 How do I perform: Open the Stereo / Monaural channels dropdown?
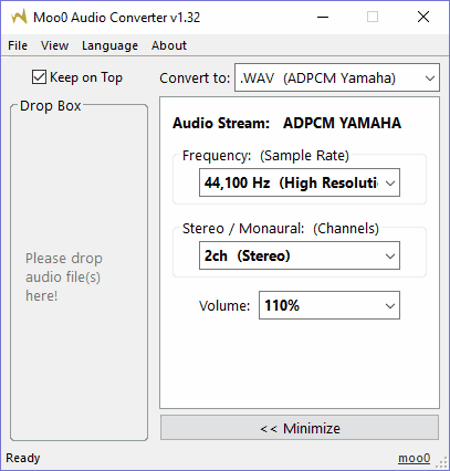pos(299,256)
